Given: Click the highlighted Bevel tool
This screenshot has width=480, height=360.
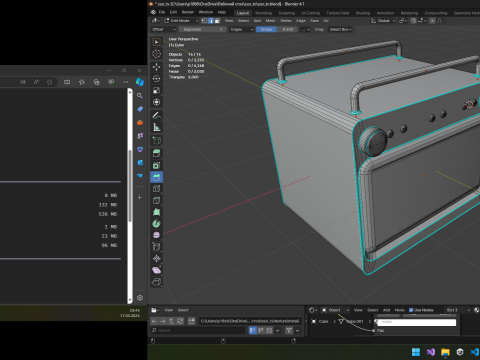Looking at the screenshot, I should click(x=156, y=177).
